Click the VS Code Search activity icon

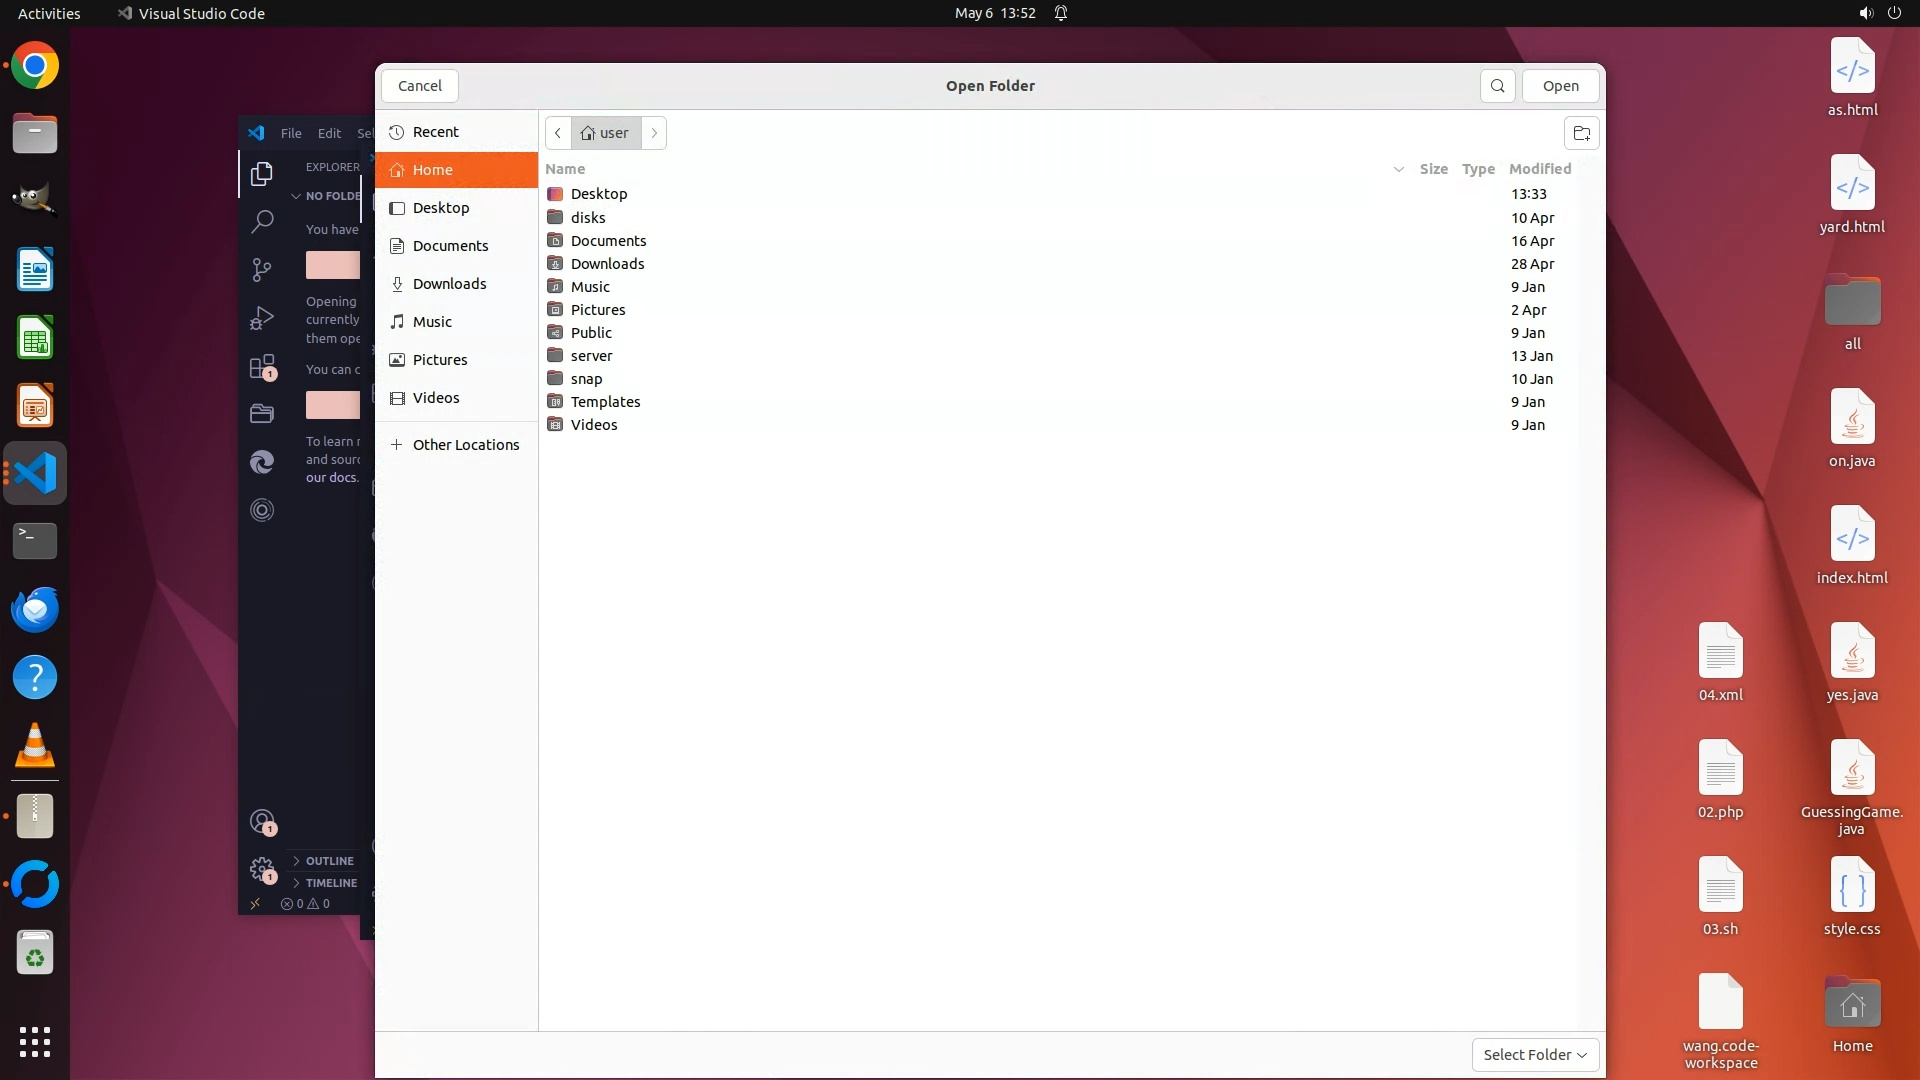(x=262, y=221)
